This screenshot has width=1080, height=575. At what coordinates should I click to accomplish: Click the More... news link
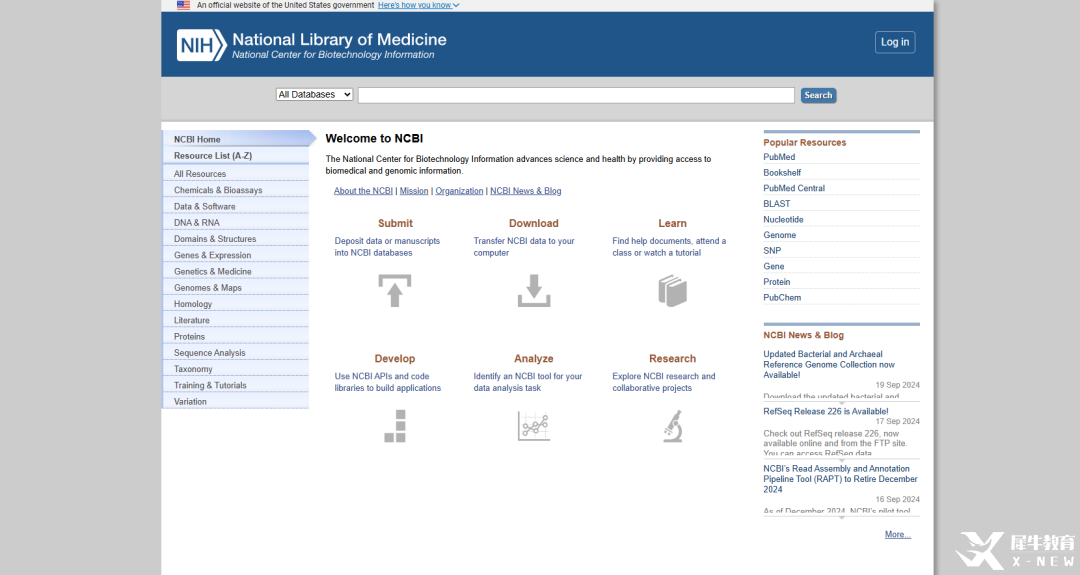897,534
